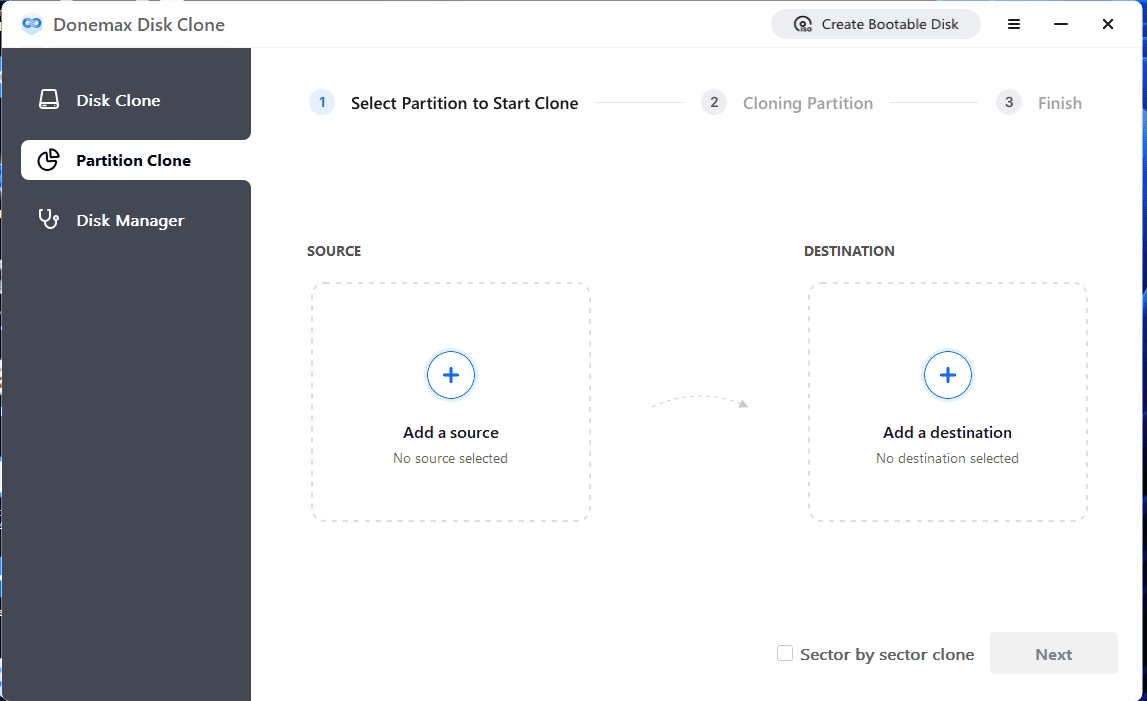Switch to Disk Manager tab
The image size is (1147, 701).
[127, 220]
